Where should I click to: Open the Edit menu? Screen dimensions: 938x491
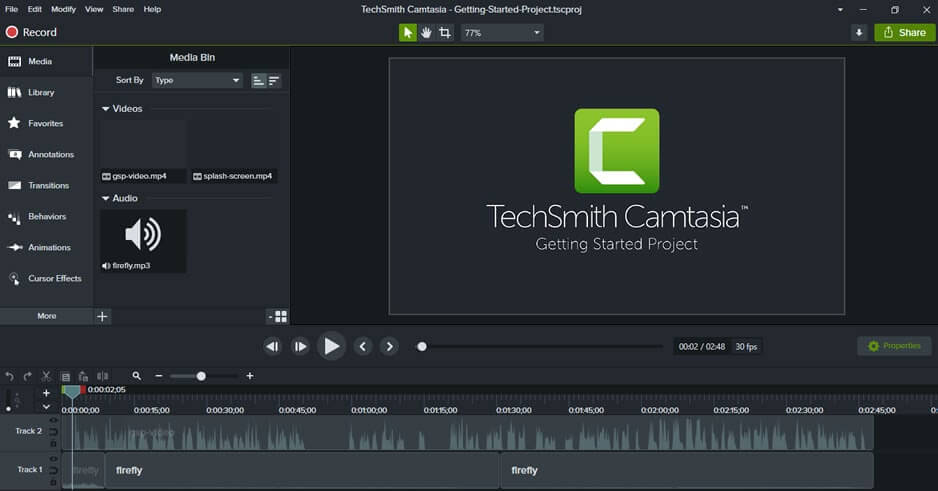[35, 9]
